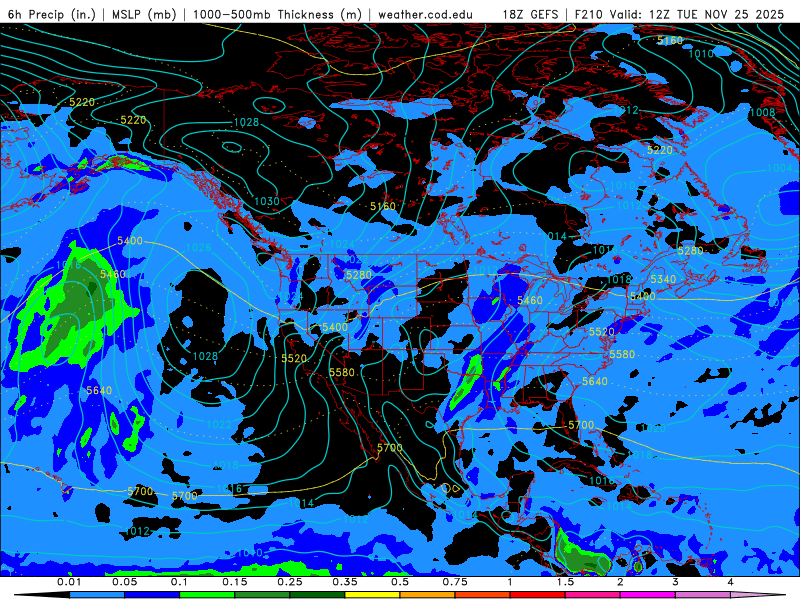
Task: Click the 0.01 legend value
Action: coord(69,582)
